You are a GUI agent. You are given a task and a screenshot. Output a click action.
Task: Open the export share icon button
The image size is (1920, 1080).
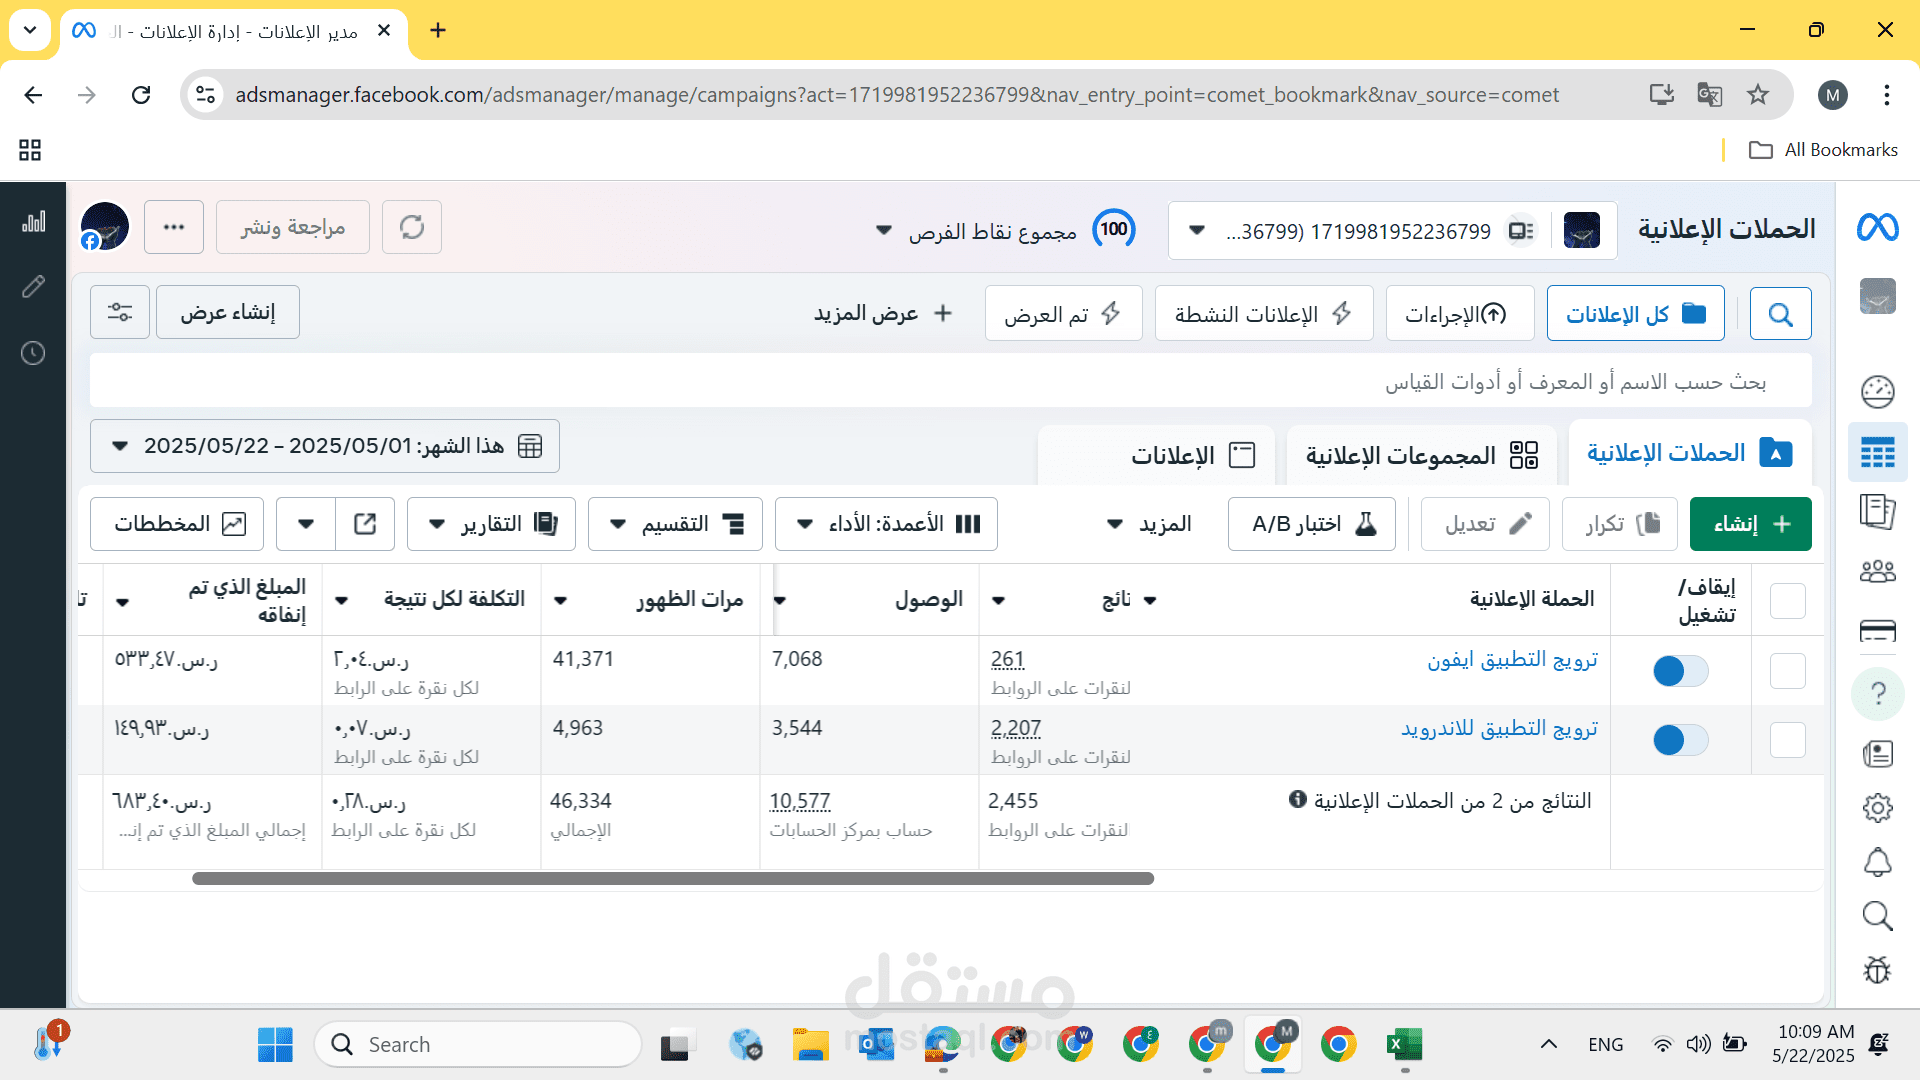click(x=365, y=524)
